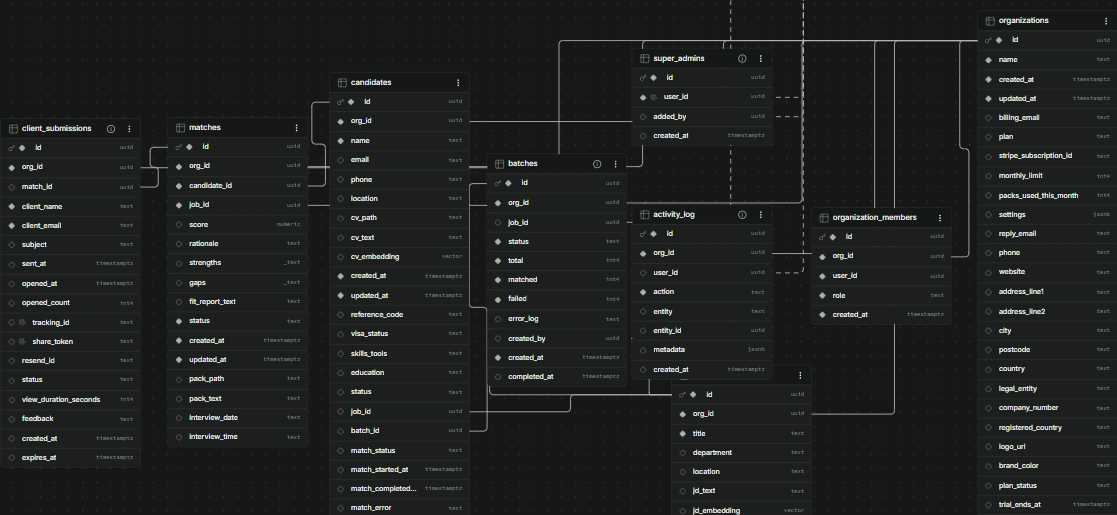Open organizations table options menu
1117x515 pixels.
point(1106,21)
